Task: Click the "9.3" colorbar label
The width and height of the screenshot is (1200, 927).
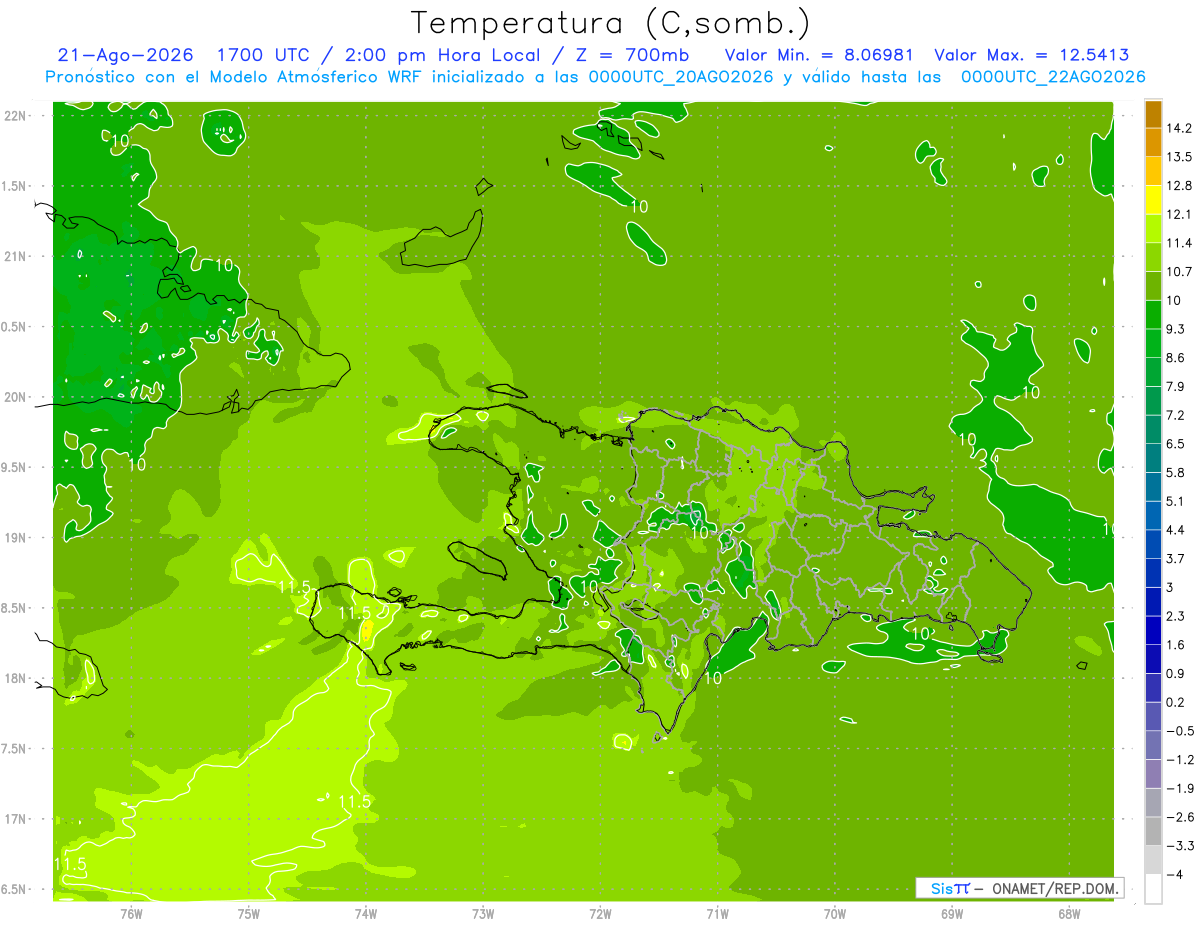Action: 1175,329
